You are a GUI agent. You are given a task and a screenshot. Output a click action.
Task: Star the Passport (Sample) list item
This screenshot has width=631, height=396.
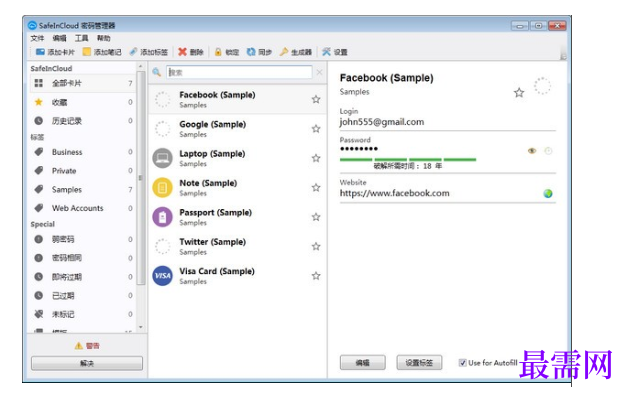pyautogui.click(x=316, y=217)
